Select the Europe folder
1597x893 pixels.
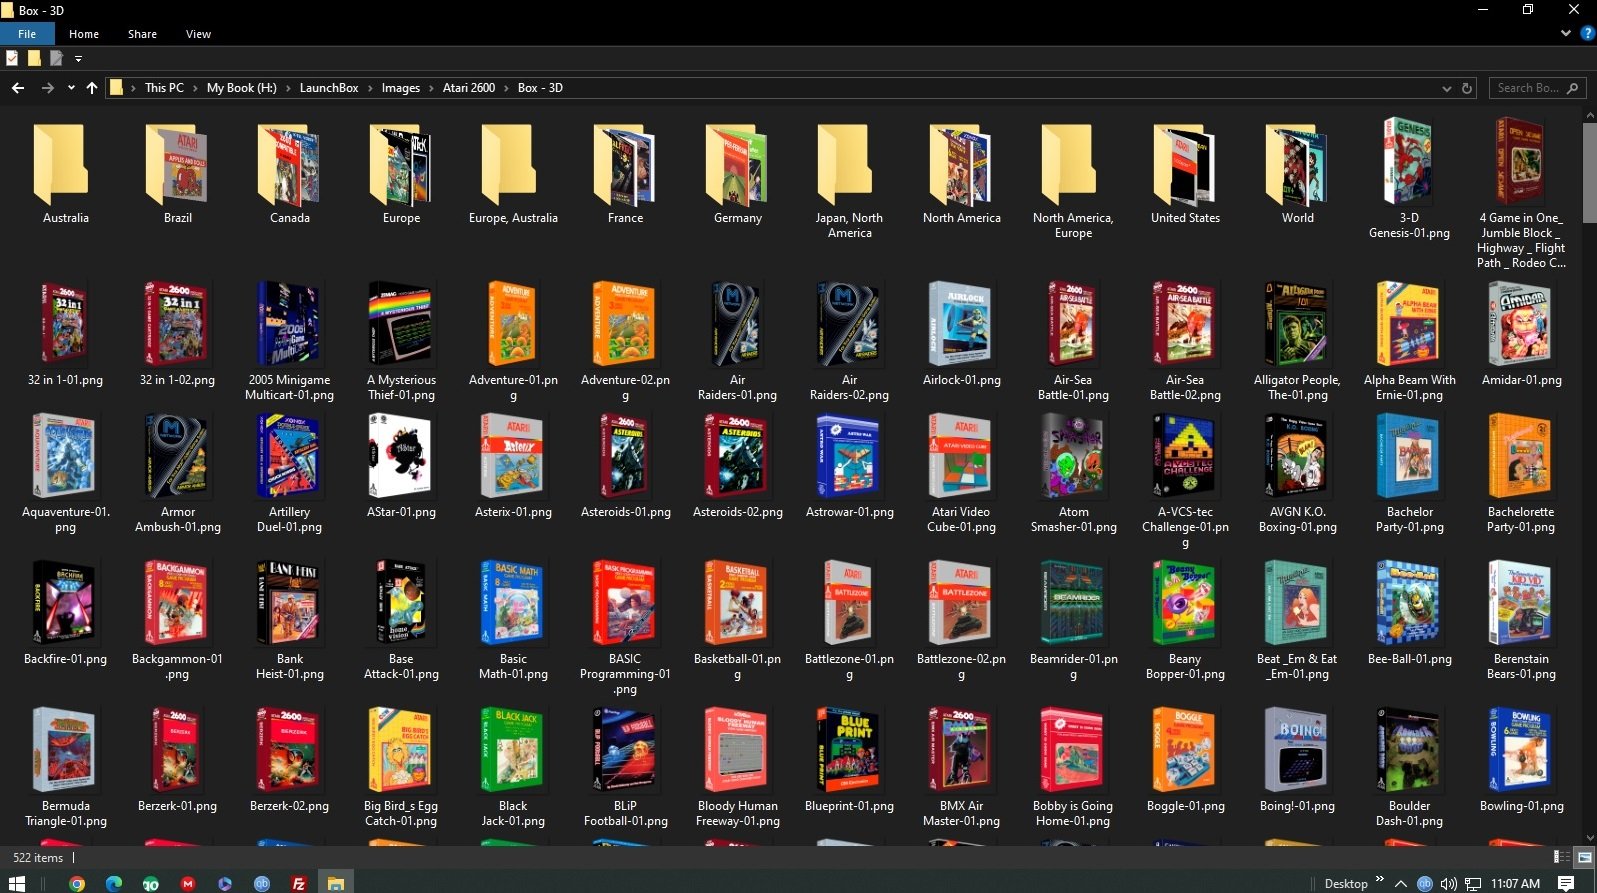(x=402, y=172)
